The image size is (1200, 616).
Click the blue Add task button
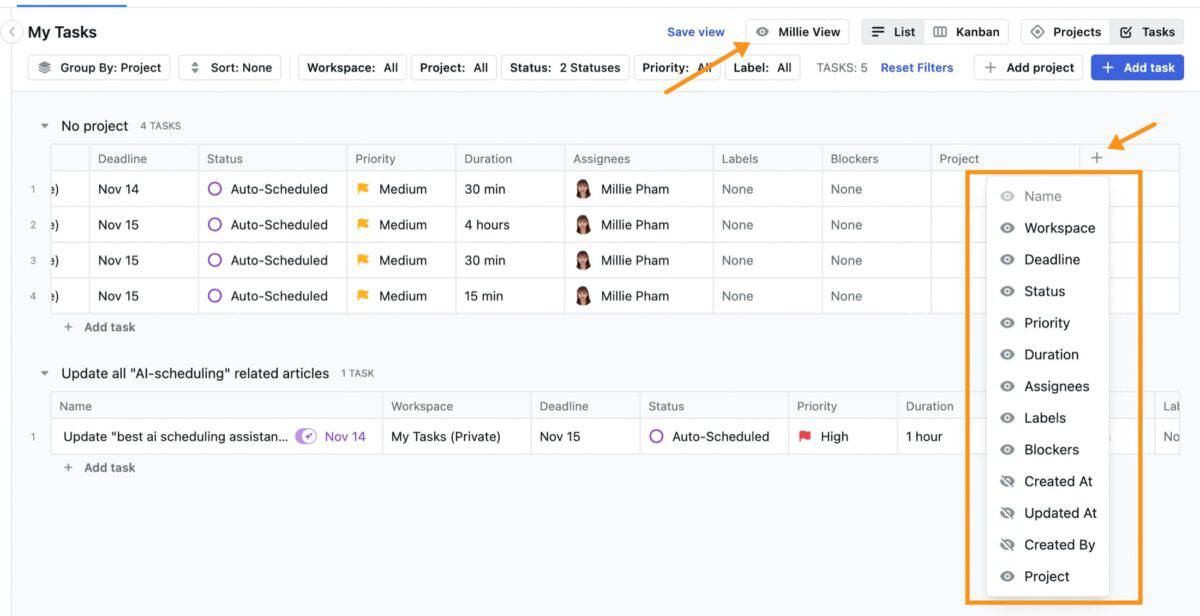coord(1137,68)
